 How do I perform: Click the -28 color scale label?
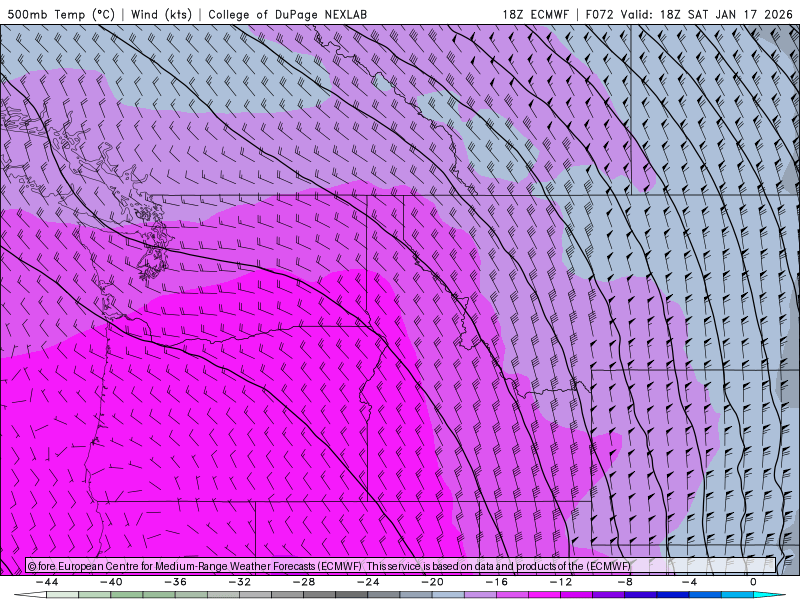coord(304,582)
